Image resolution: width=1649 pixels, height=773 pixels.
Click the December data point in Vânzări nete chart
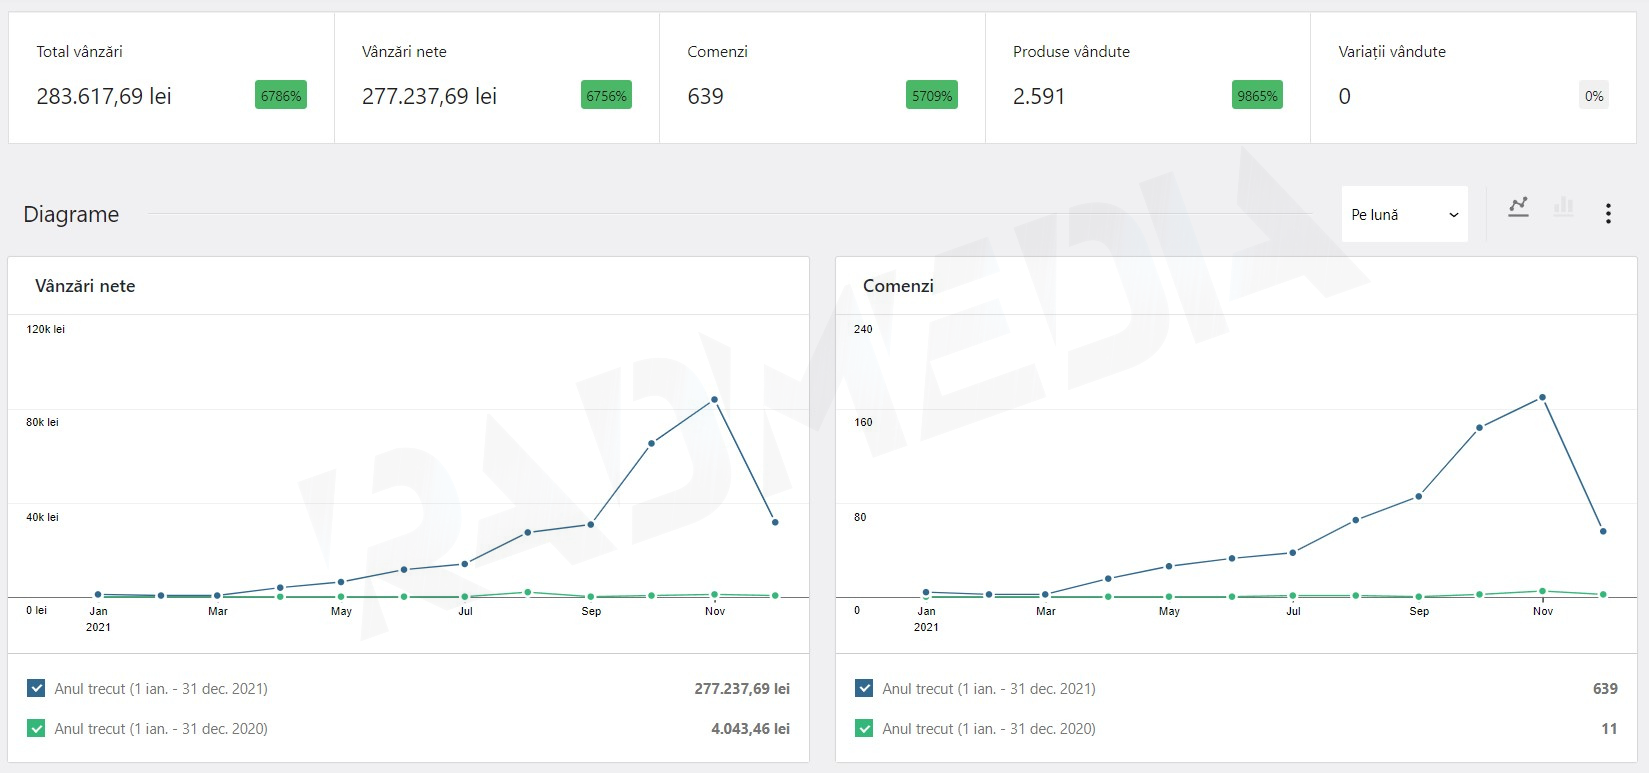pyautogui.click(x=775, y=522)
